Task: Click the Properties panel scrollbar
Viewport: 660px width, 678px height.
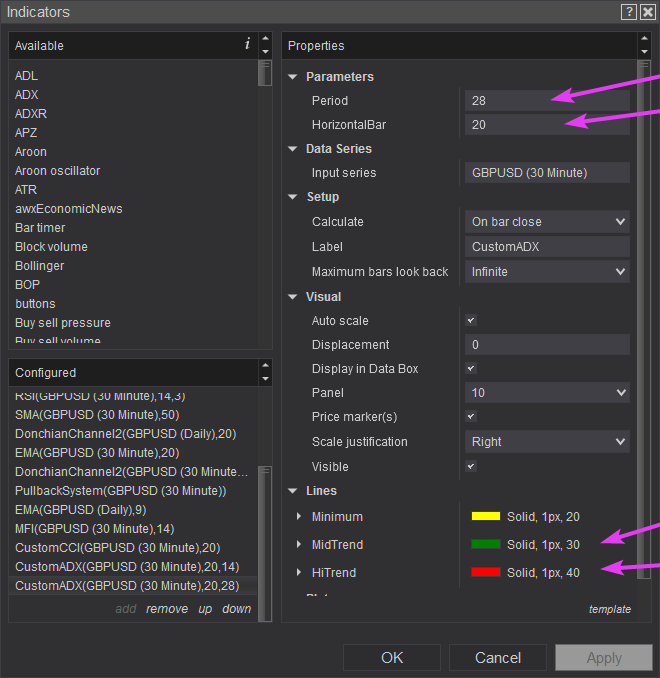Action: (644, 319)
